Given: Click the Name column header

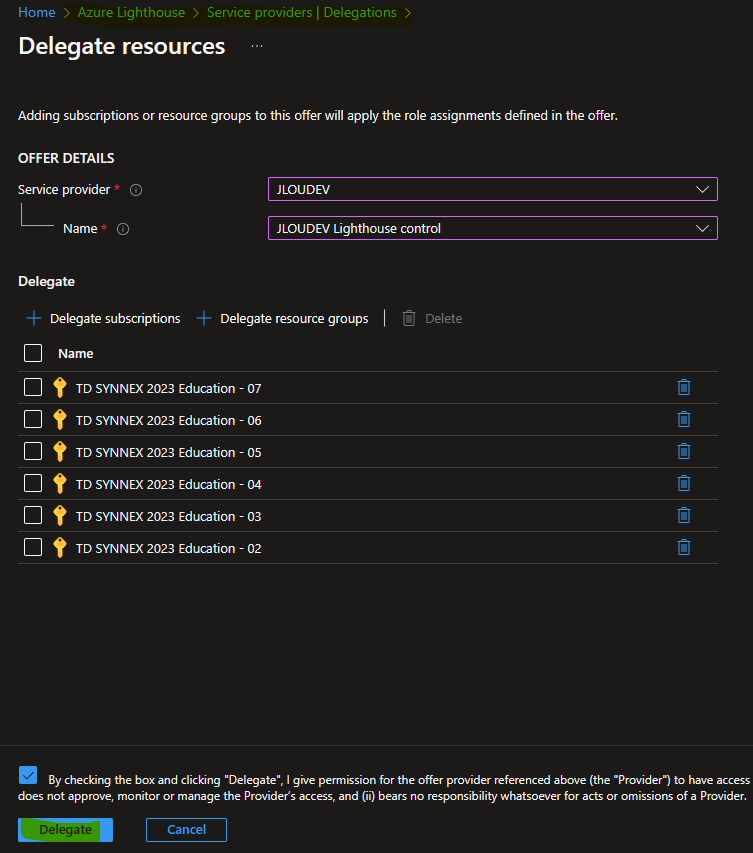Looking at the screenshot, I should coord(76,354).
